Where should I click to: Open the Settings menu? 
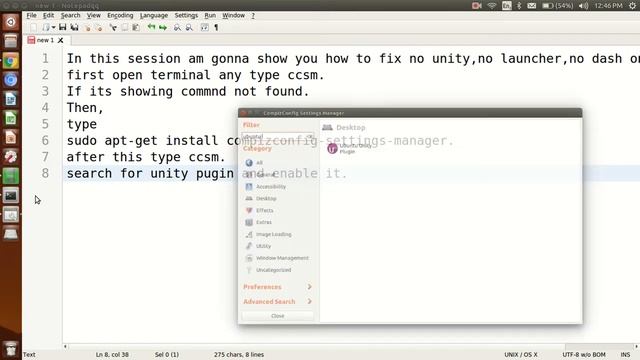point(186,15)
